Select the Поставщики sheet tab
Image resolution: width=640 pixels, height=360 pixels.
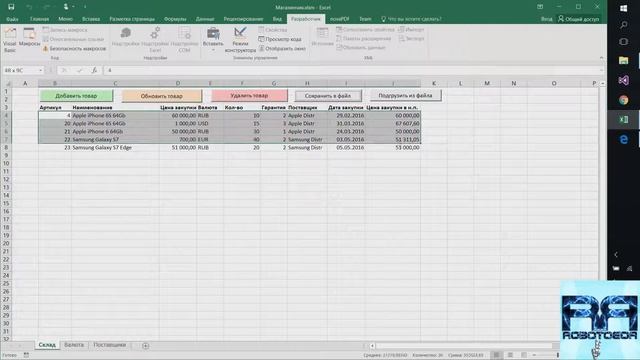pos(109,345)
